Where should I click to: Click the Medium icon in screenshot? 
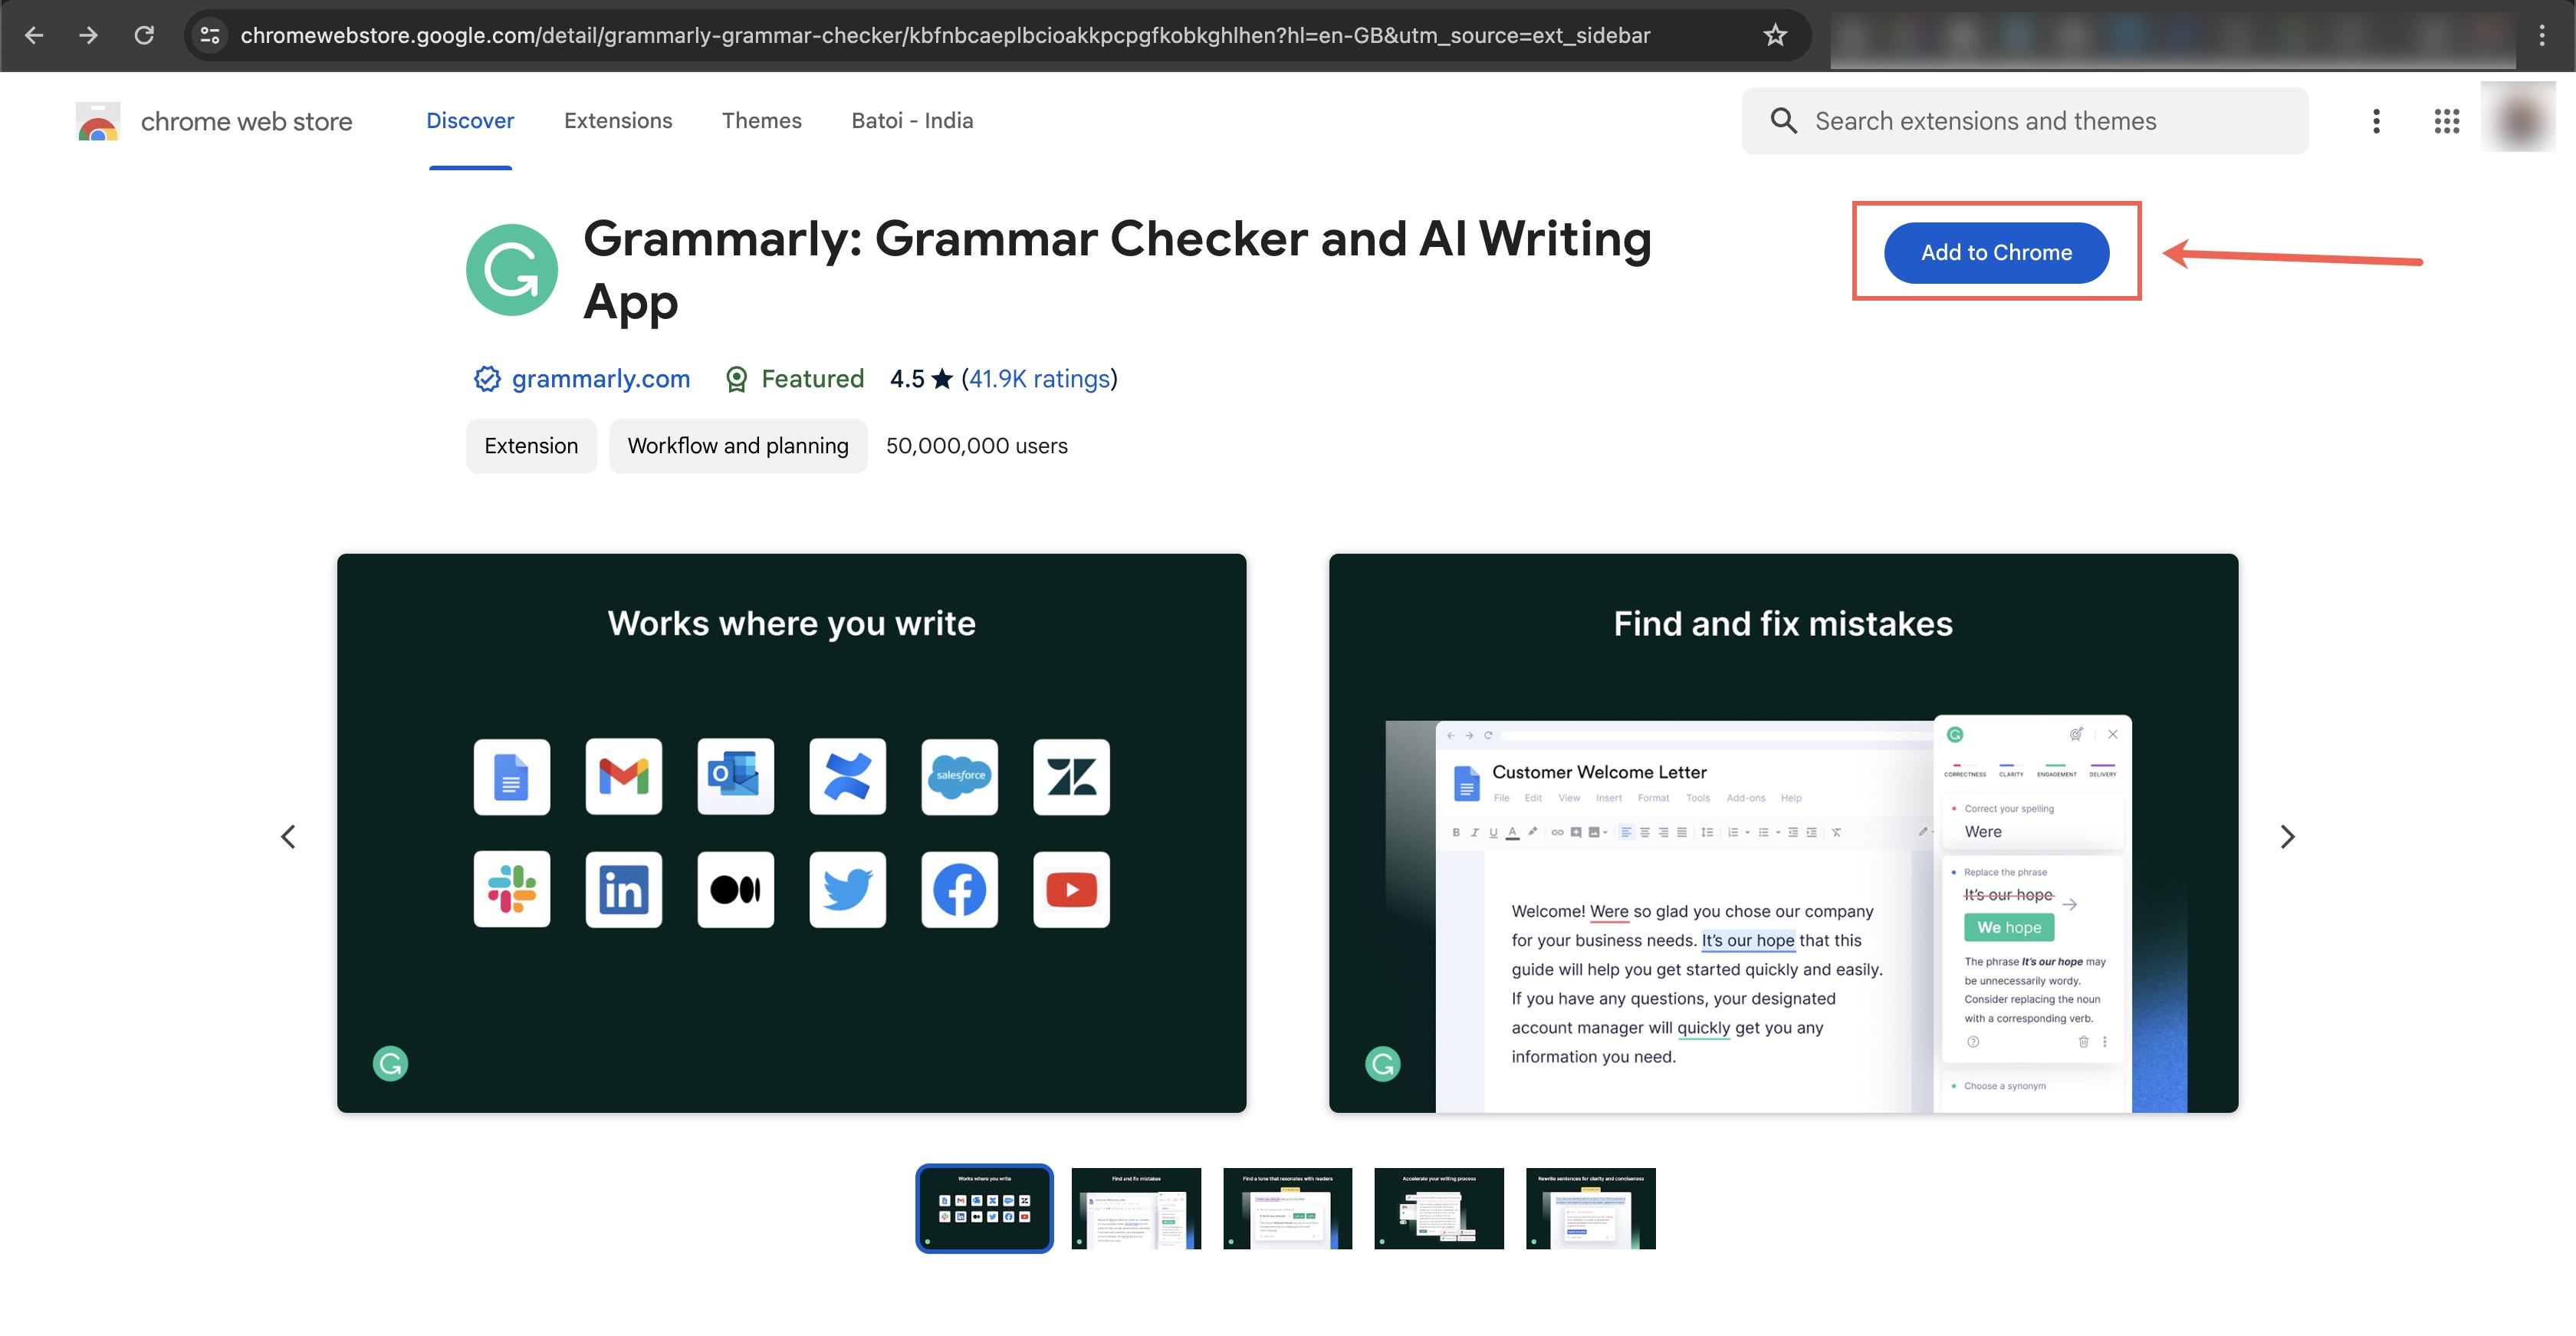click(x=736, y=889)
